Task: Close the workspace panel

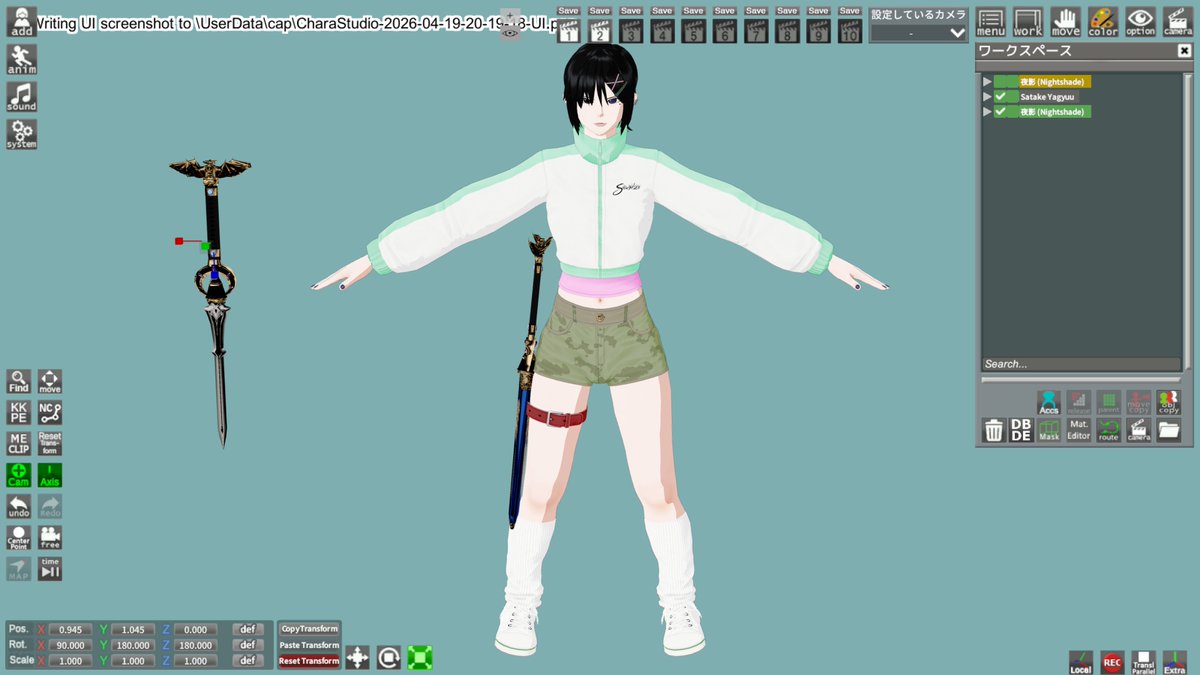Action: 1185,51
